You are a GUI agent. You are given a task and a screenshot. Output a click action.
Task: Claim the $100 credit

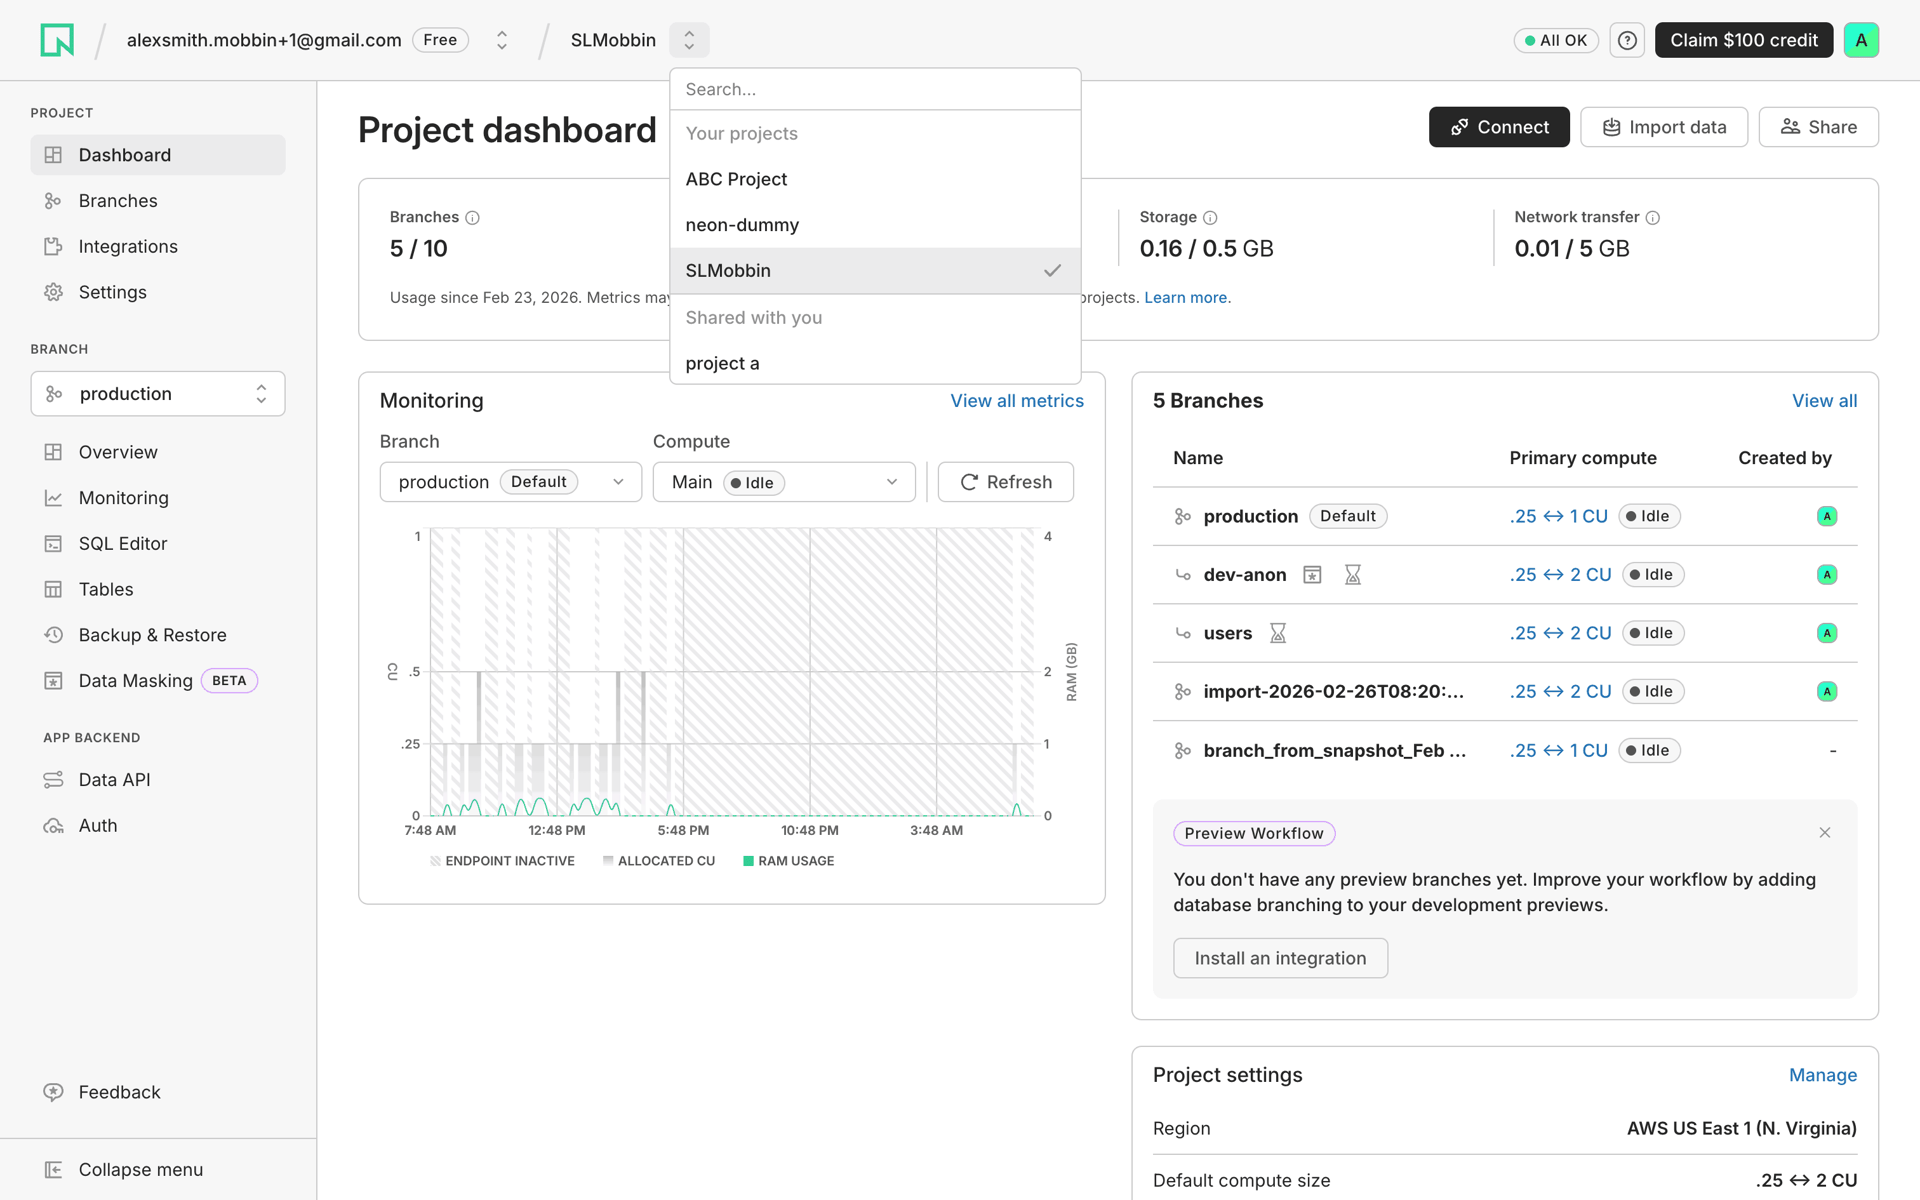[x=1744, y=40]
